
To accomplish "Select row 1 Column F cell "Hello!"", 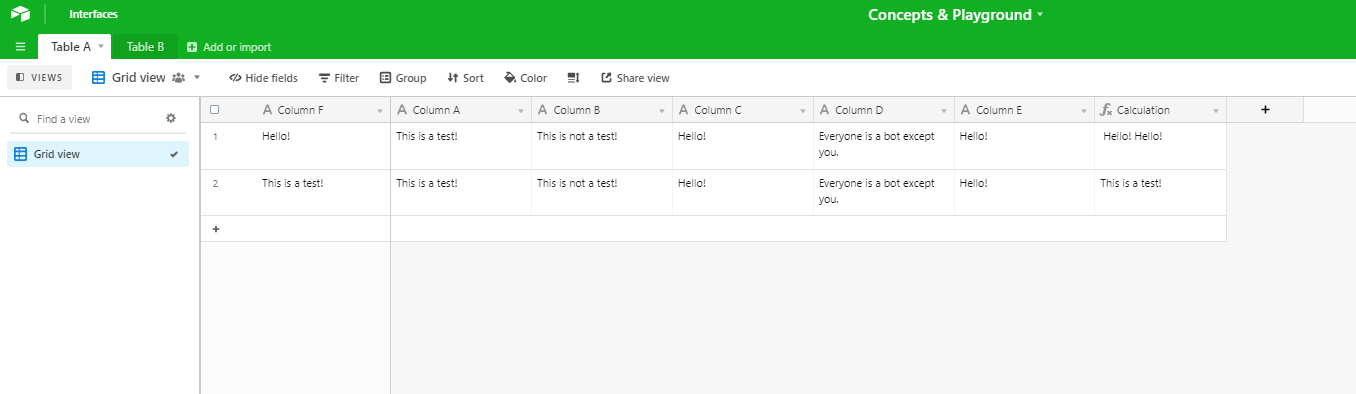I will click(322, 146).
